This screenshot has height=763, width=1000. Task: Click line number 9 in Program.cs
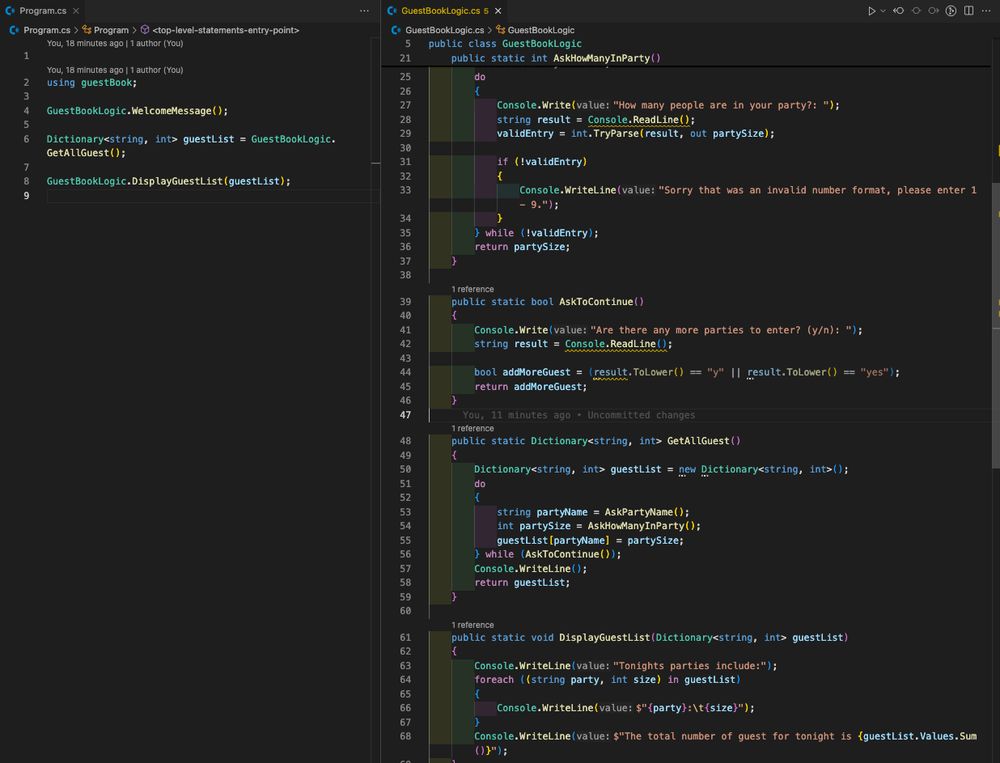26,195
